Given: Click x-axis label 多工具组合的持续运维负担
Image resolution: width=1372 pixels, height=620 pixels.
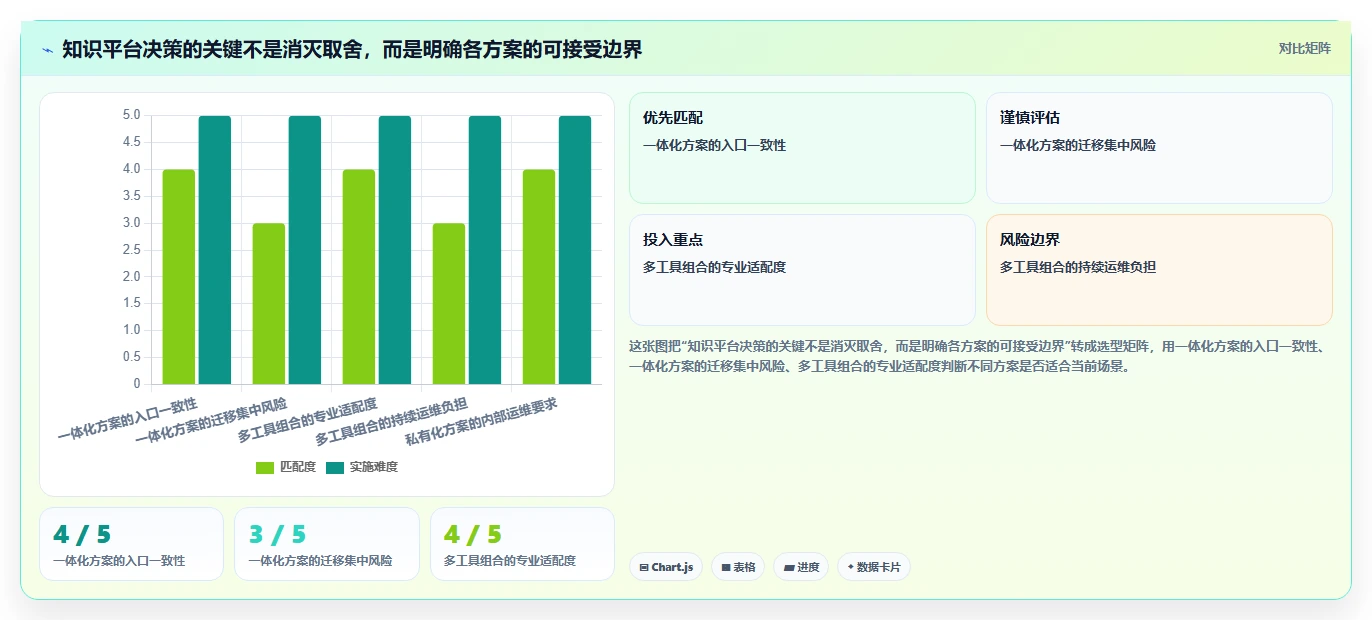Looking at the screenshot, I should tap(391, 422).
